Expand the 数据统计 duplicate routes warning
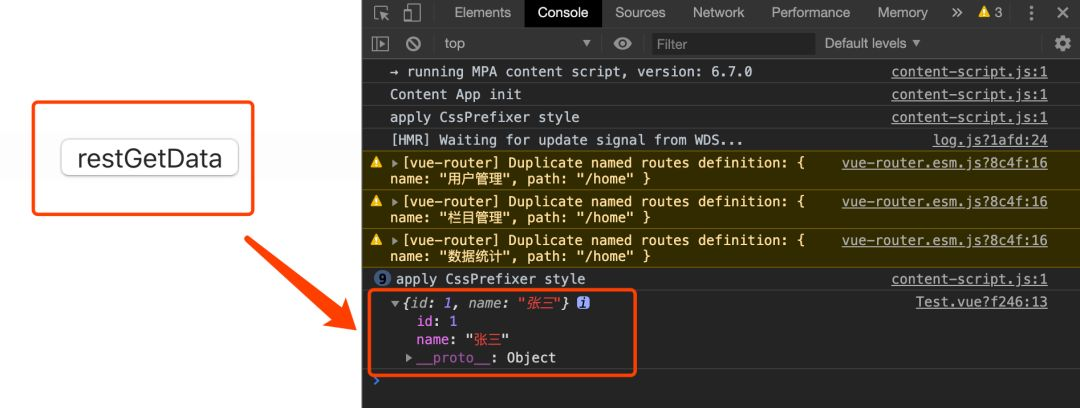Viewport: 1080px width, 408px height. [x=395, y=241]
